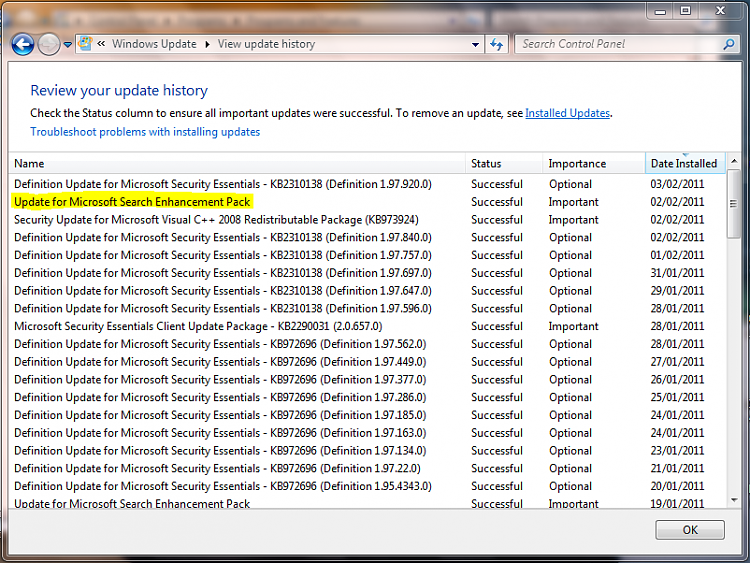This screenshot has width=750, height=563.
Task: Click the 26/01/2011 date cell
Action: [x=677, y=379]
